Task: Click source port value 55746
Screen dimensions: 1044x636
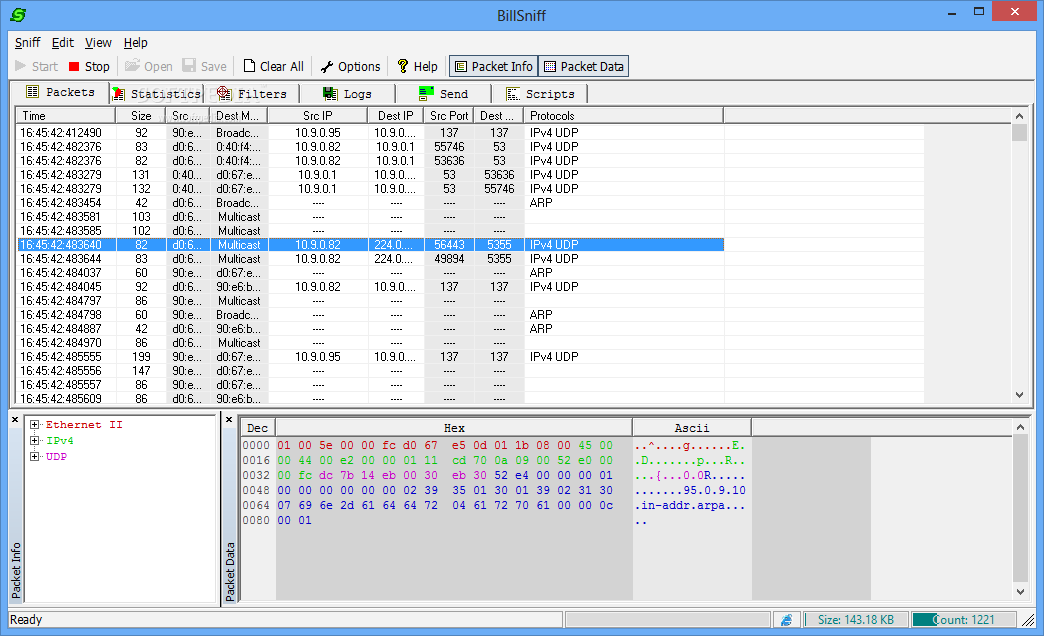Action: pyautogui.click(x=449, y=147)
